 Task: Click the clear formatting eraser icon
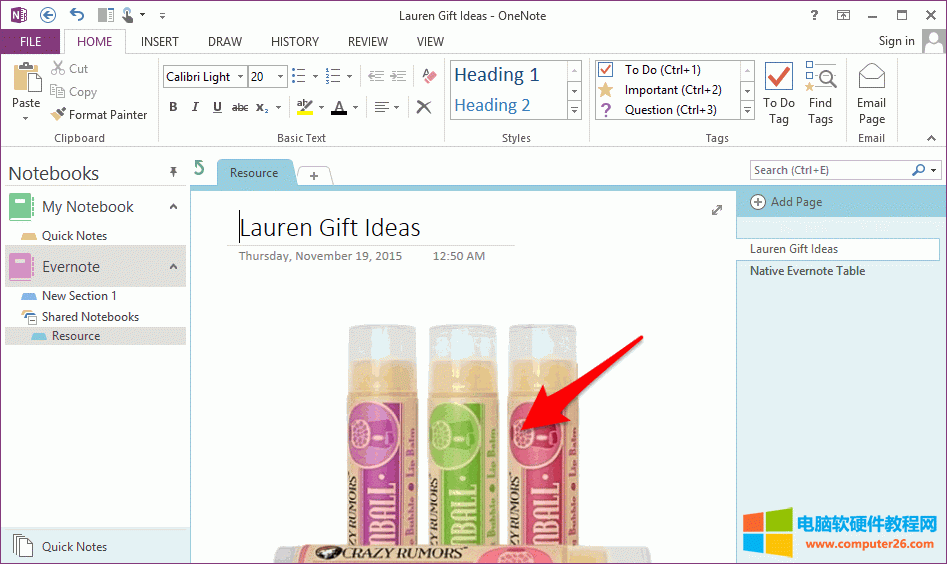429,76
